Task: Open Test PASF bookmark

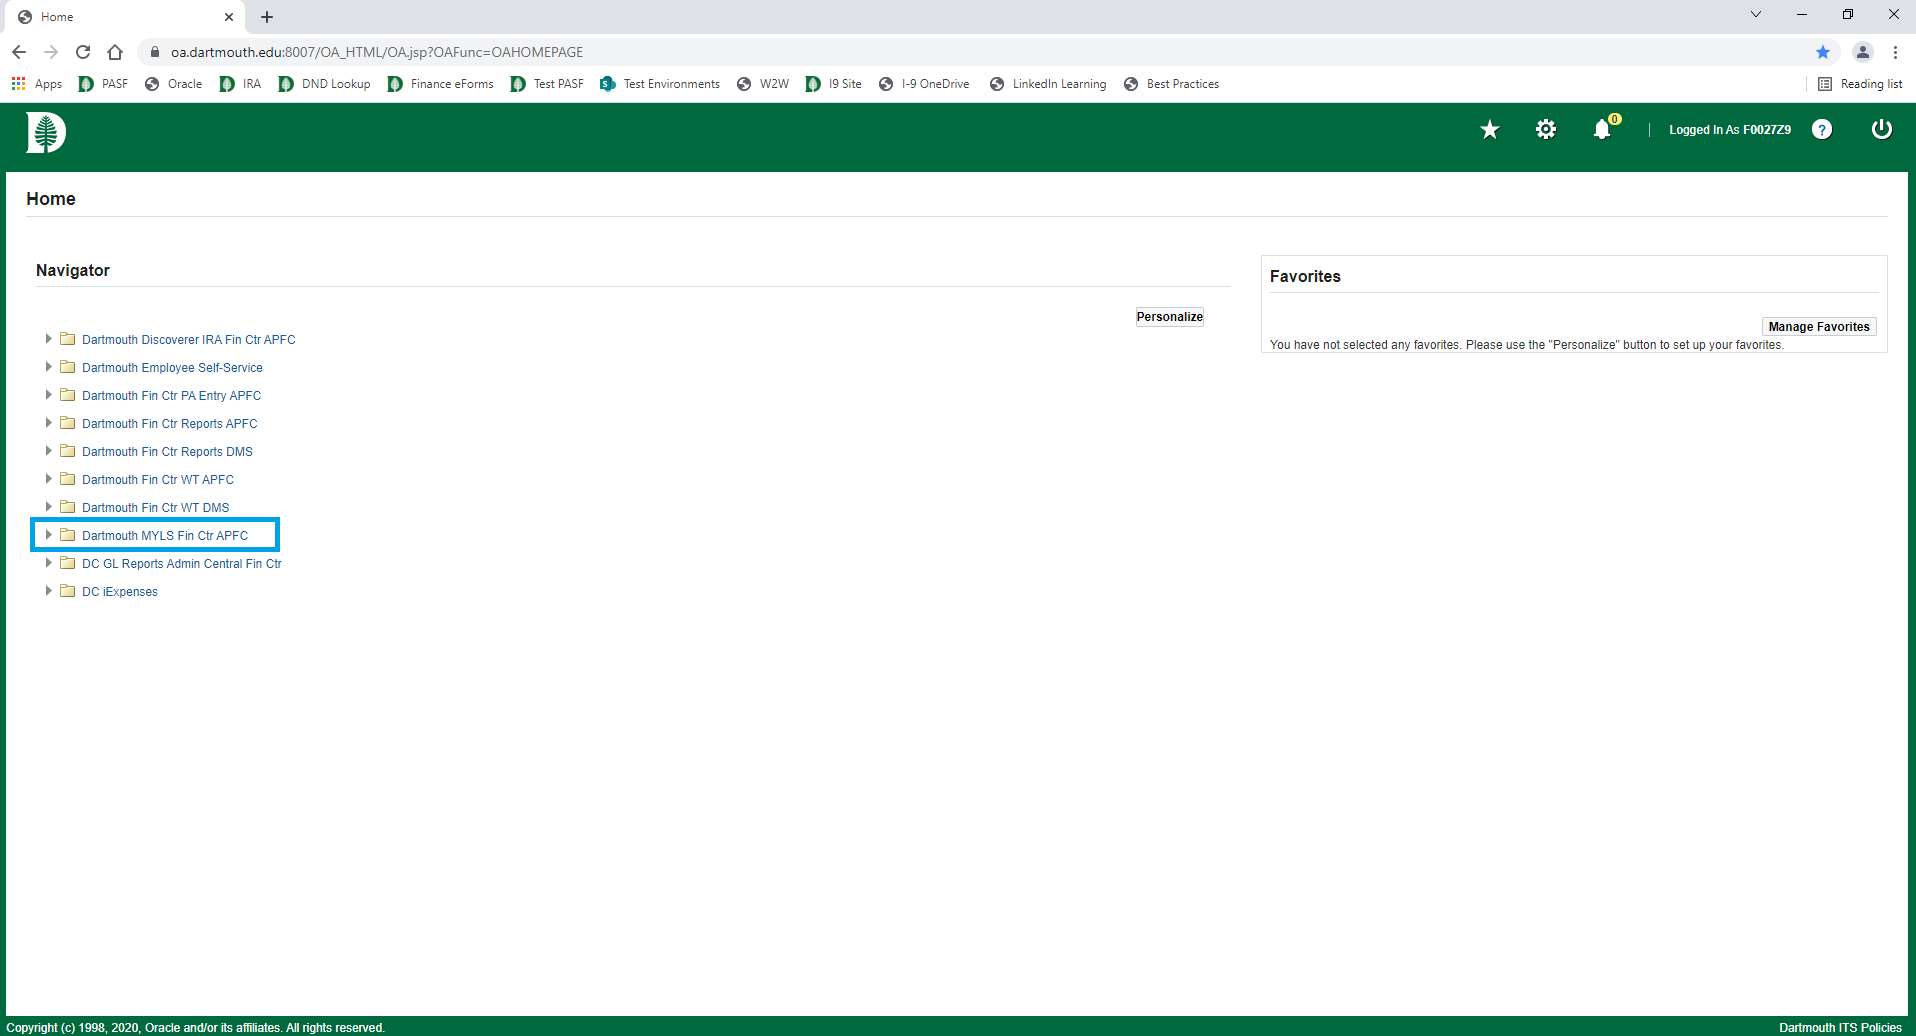Action: (547, 84)
